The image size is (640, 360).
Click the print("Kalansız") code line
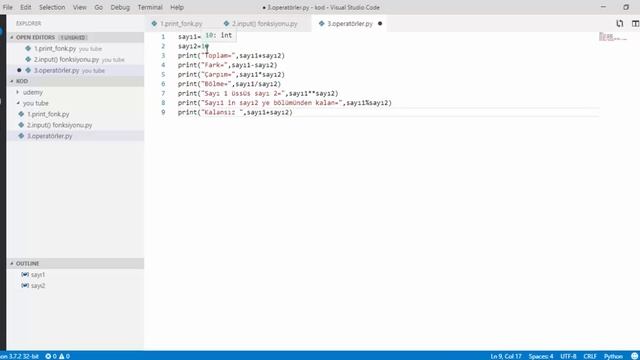tap(235, 112)
